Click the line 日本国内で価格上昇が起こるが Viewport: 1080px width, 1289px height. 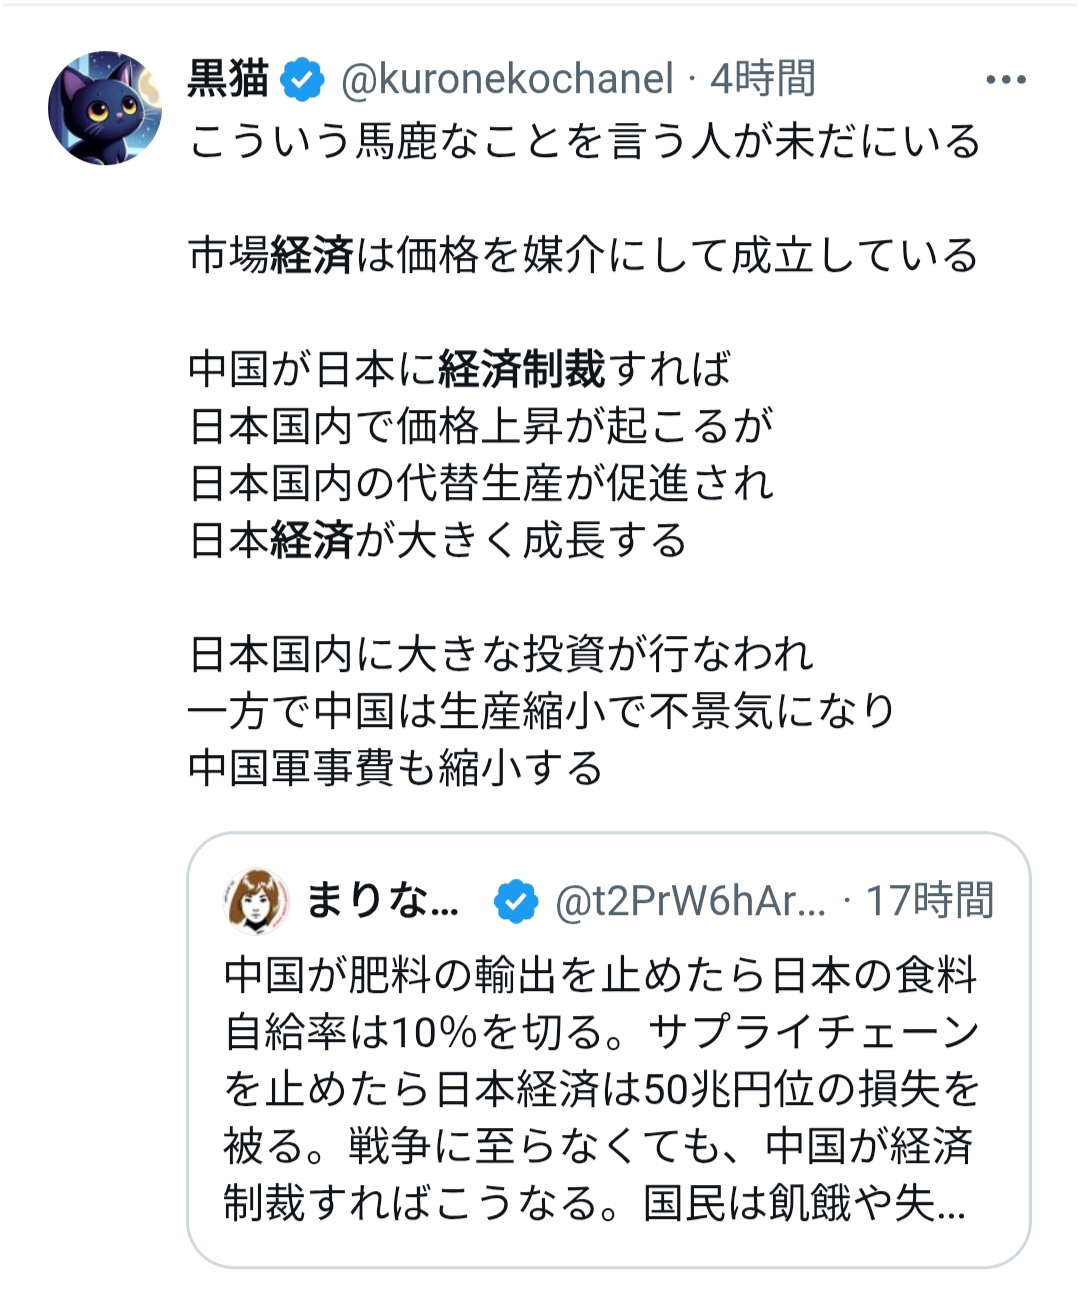481,427
